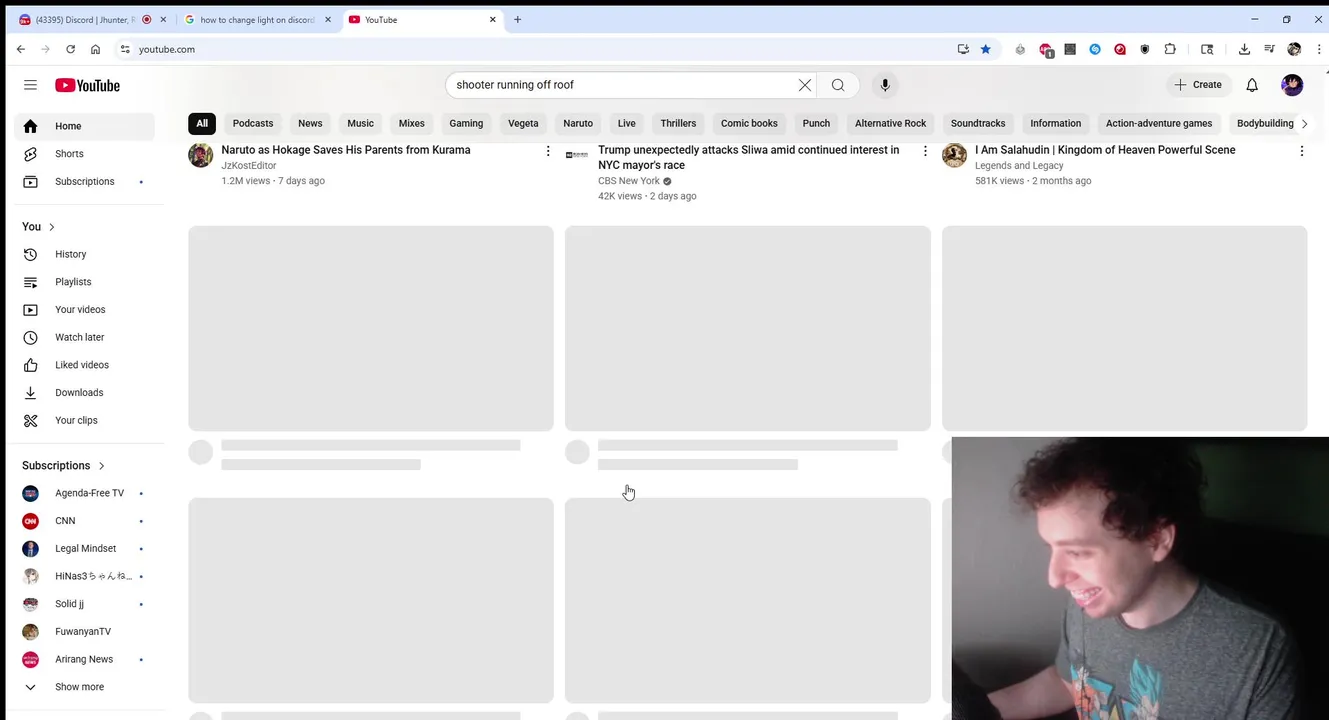1329x720 pixels.
Task: Open the Legal Mindset channel
Action: coord(85,548)
